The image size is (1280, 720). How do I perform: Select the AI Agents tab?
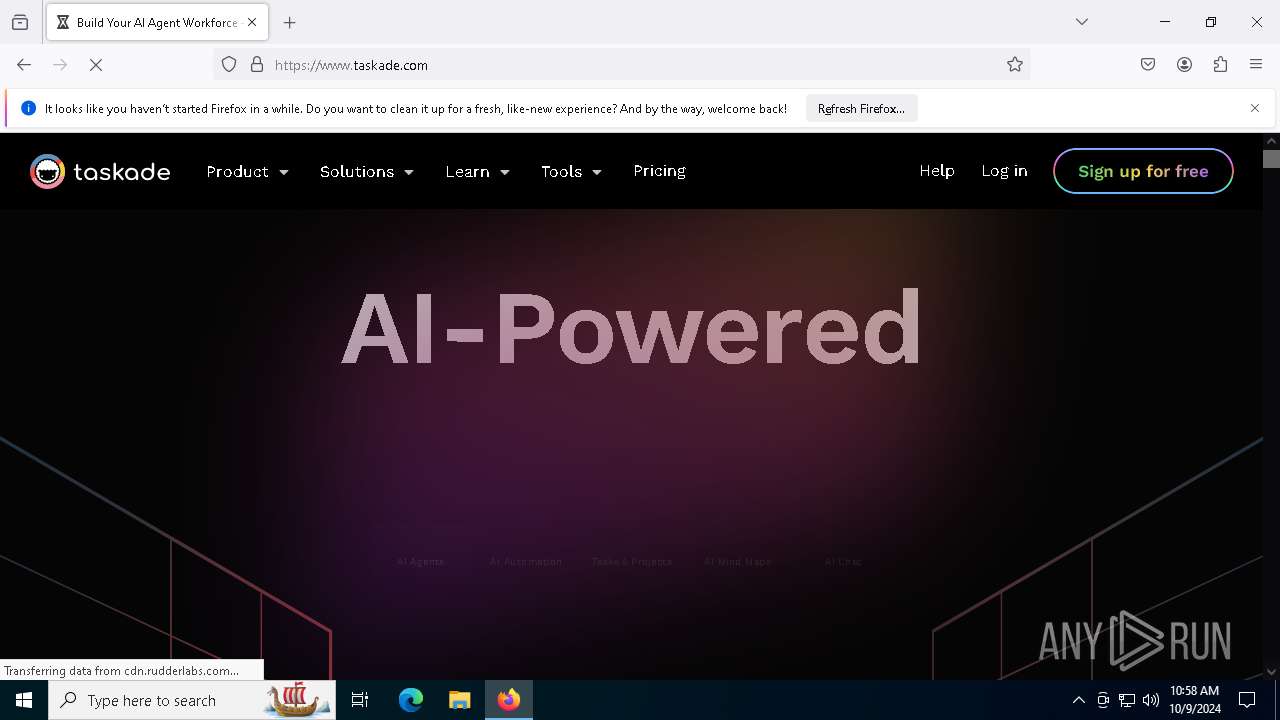point(420,562)
